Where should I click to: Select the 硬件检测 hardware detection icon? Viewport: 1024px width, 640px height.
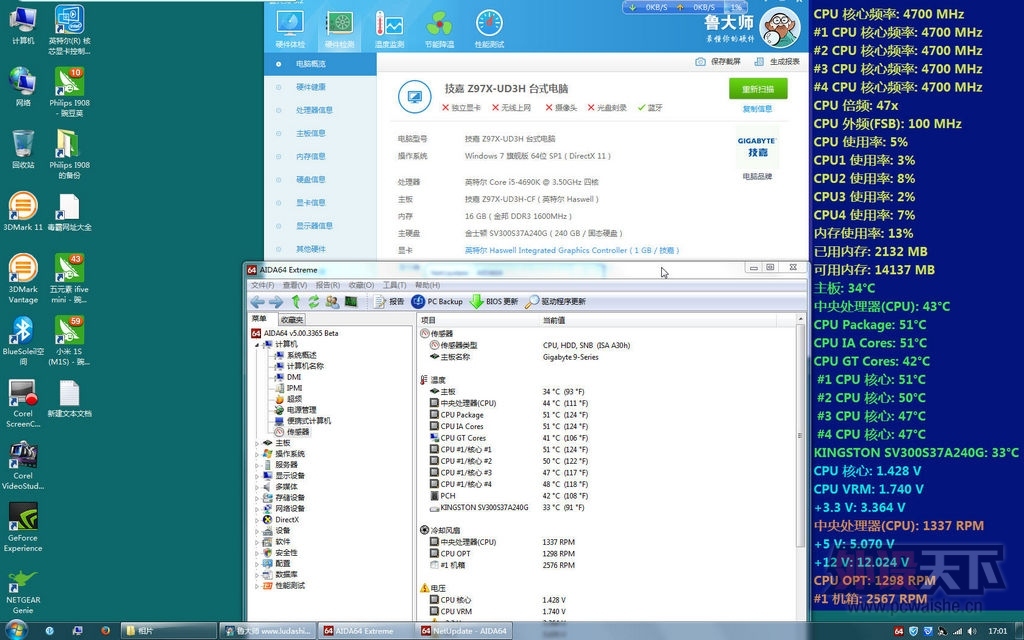340,29
